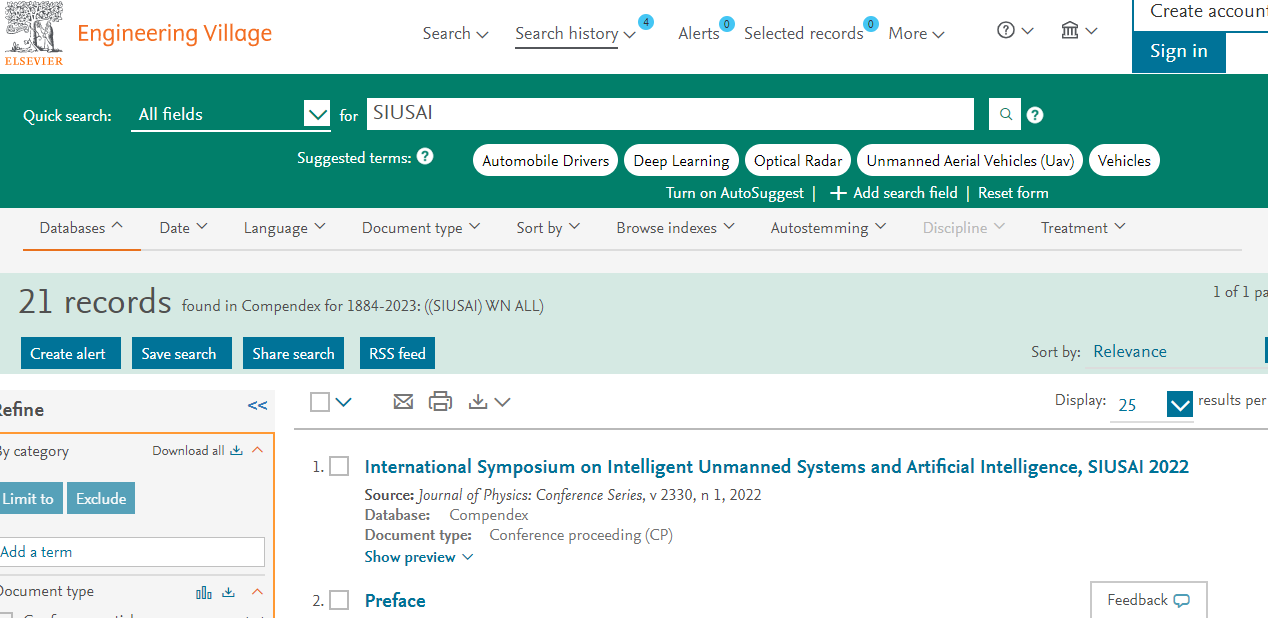Image resolution: width=1268 pixels, height=618 pixels.
Task: Expand the Treatment dropdown
Action: [x=1083, y=228]
